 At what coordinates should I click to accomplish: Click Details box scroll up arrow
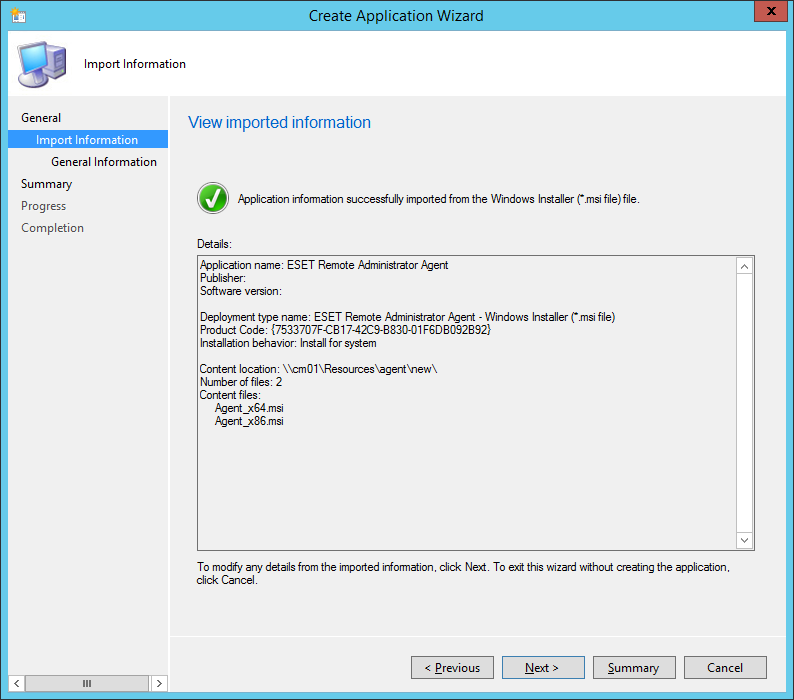coord(744,266)
